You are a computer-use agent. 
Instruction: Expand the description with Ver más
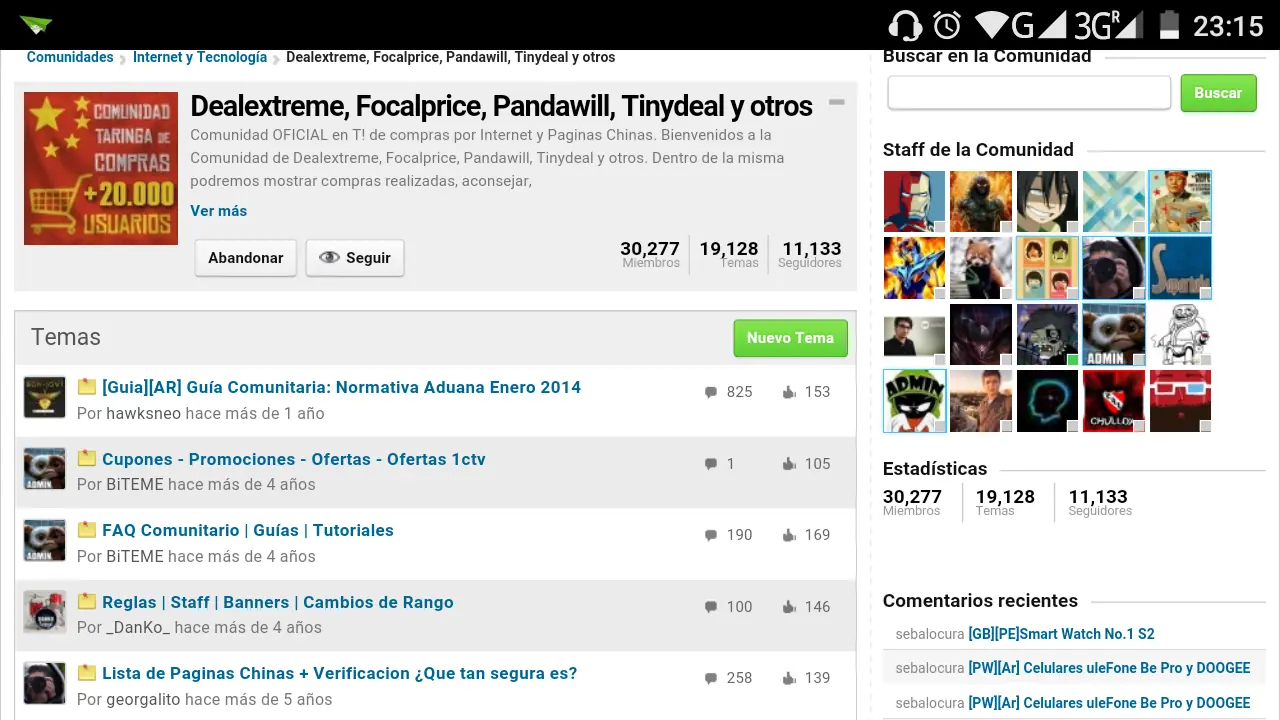pyautogui.click(x=218, y=211)
